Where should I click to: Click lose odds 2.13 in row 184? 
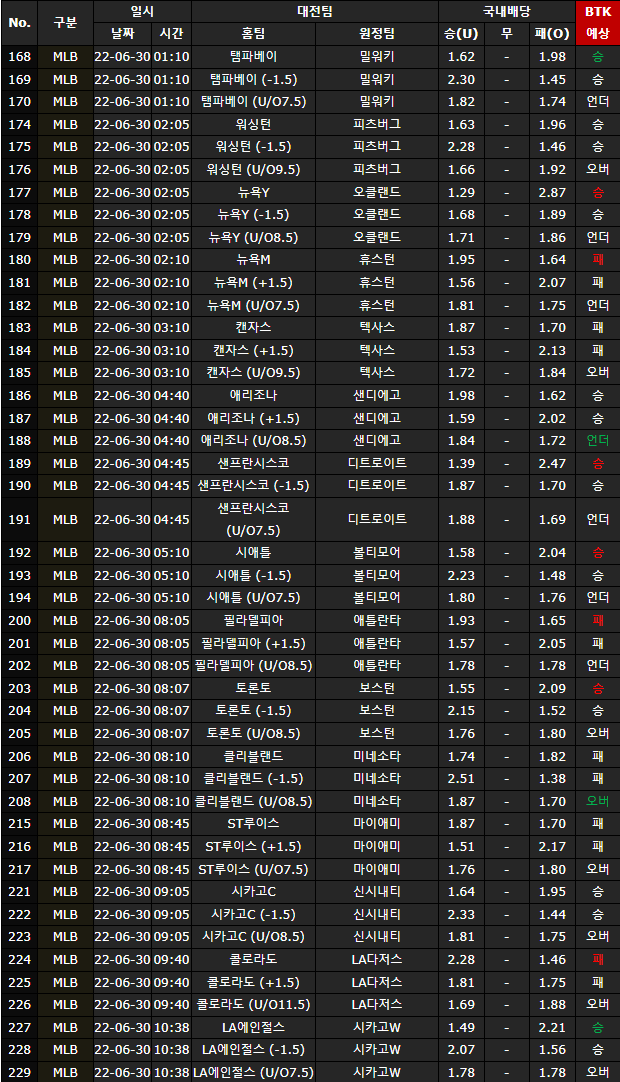pyautogui.click(x=552, y=351)
